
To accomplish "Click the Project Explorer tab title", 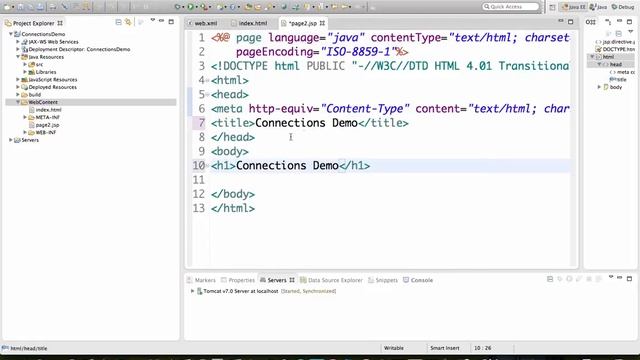I will point(33,23).
